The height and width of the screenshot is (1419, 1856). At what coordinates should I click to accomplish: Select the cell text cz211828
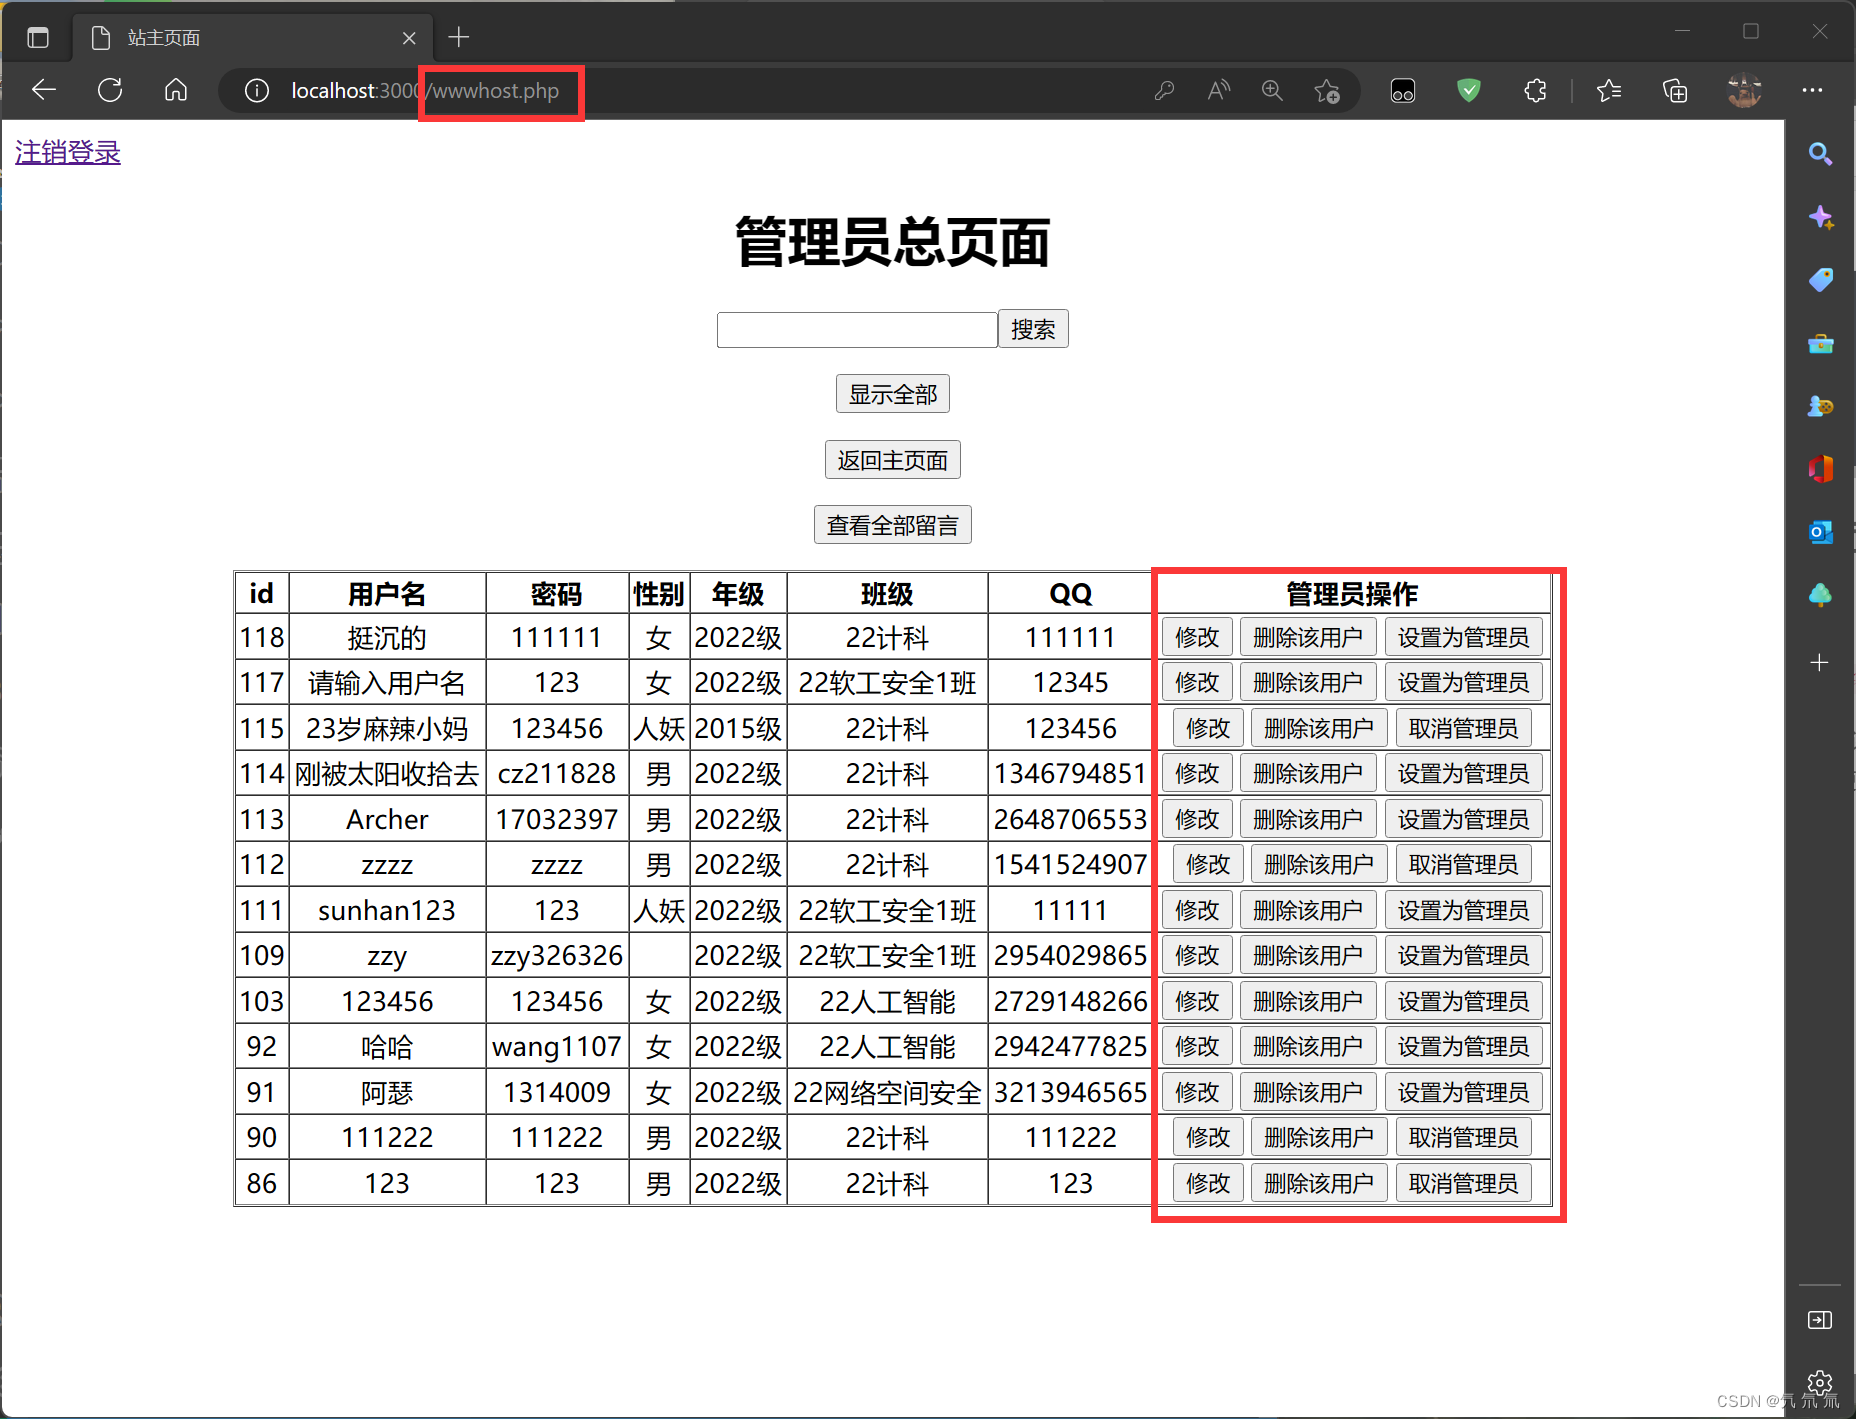[x=557, y=774]
